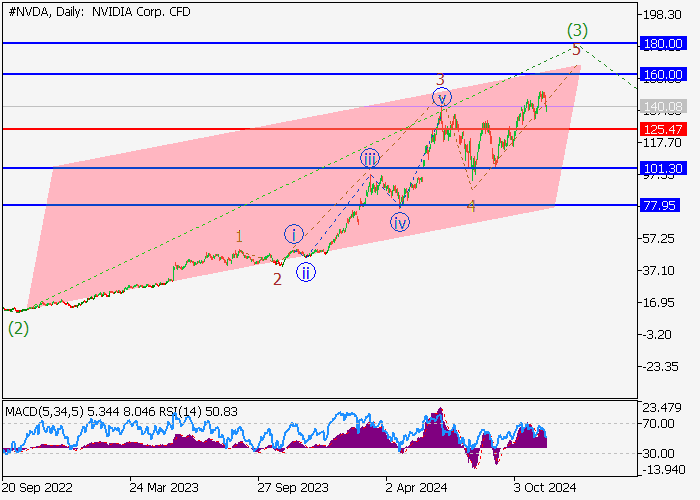Image resolution: width=700 pixels, height=500 pixels.
Task: Click the 16.95 price axis label
Action: (658, 303)
